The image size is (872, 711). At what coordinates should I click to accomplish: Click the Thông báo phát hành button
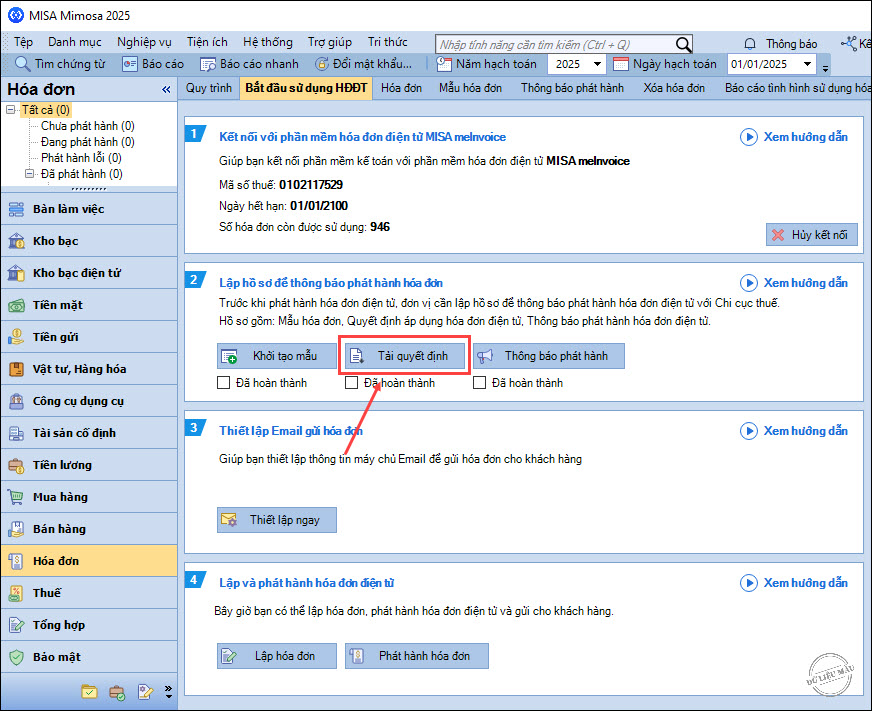coord(549,356)
